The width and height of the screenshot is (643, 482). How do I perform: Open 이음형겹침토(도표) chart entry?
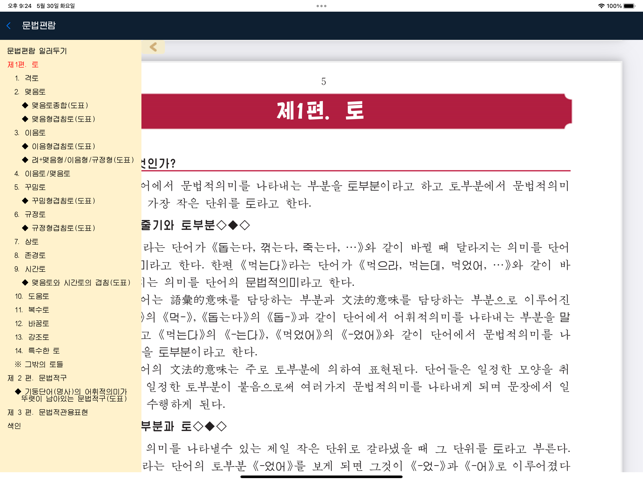click(63, 146)
